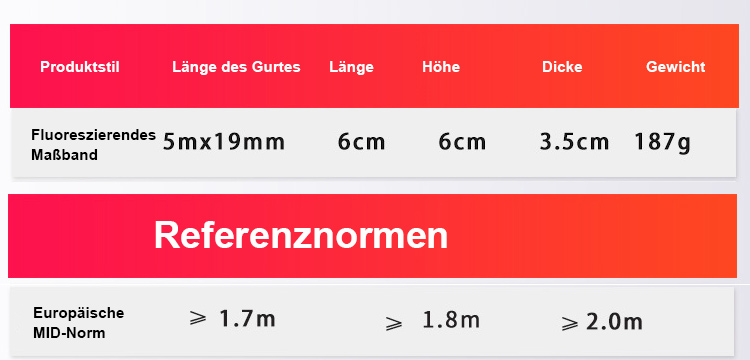The image size is (750, 360).
Task: Click the Länge column header
Action: (x=352, y=67)
